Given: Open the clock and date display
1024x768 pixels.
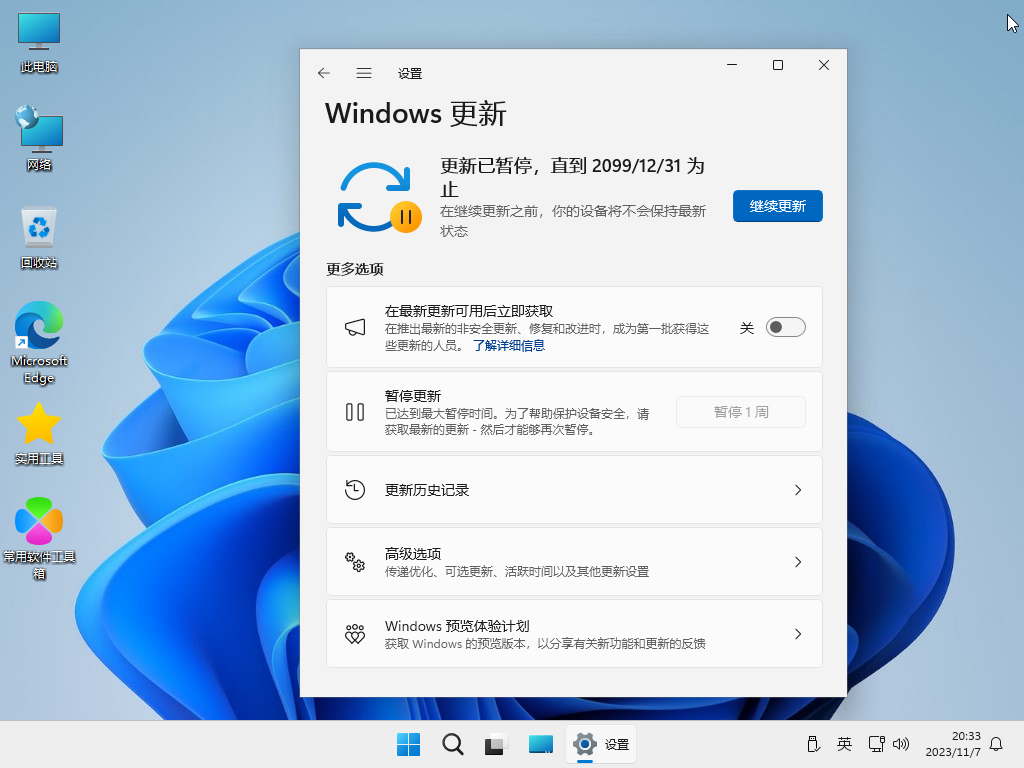Looking at the screenshot, I should pos(952,744).
